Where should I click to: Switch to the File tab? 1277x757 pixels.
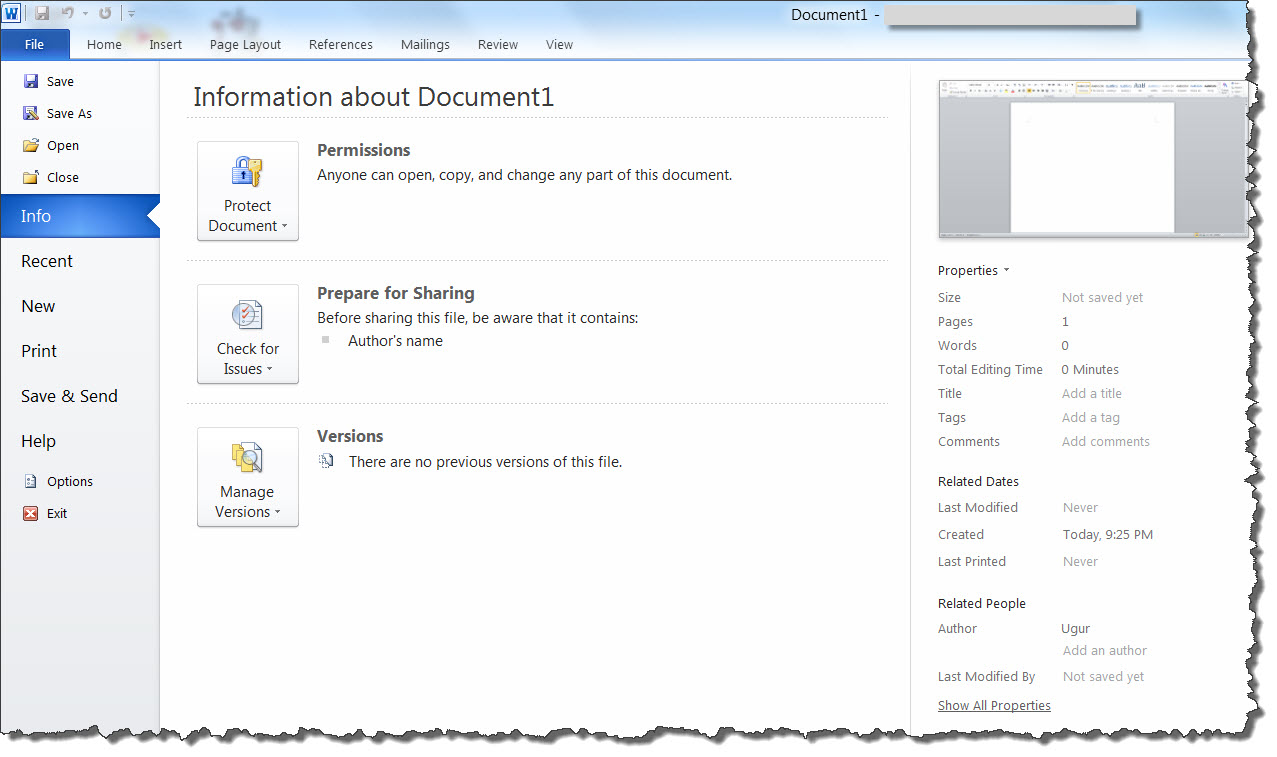pos(35,44)
